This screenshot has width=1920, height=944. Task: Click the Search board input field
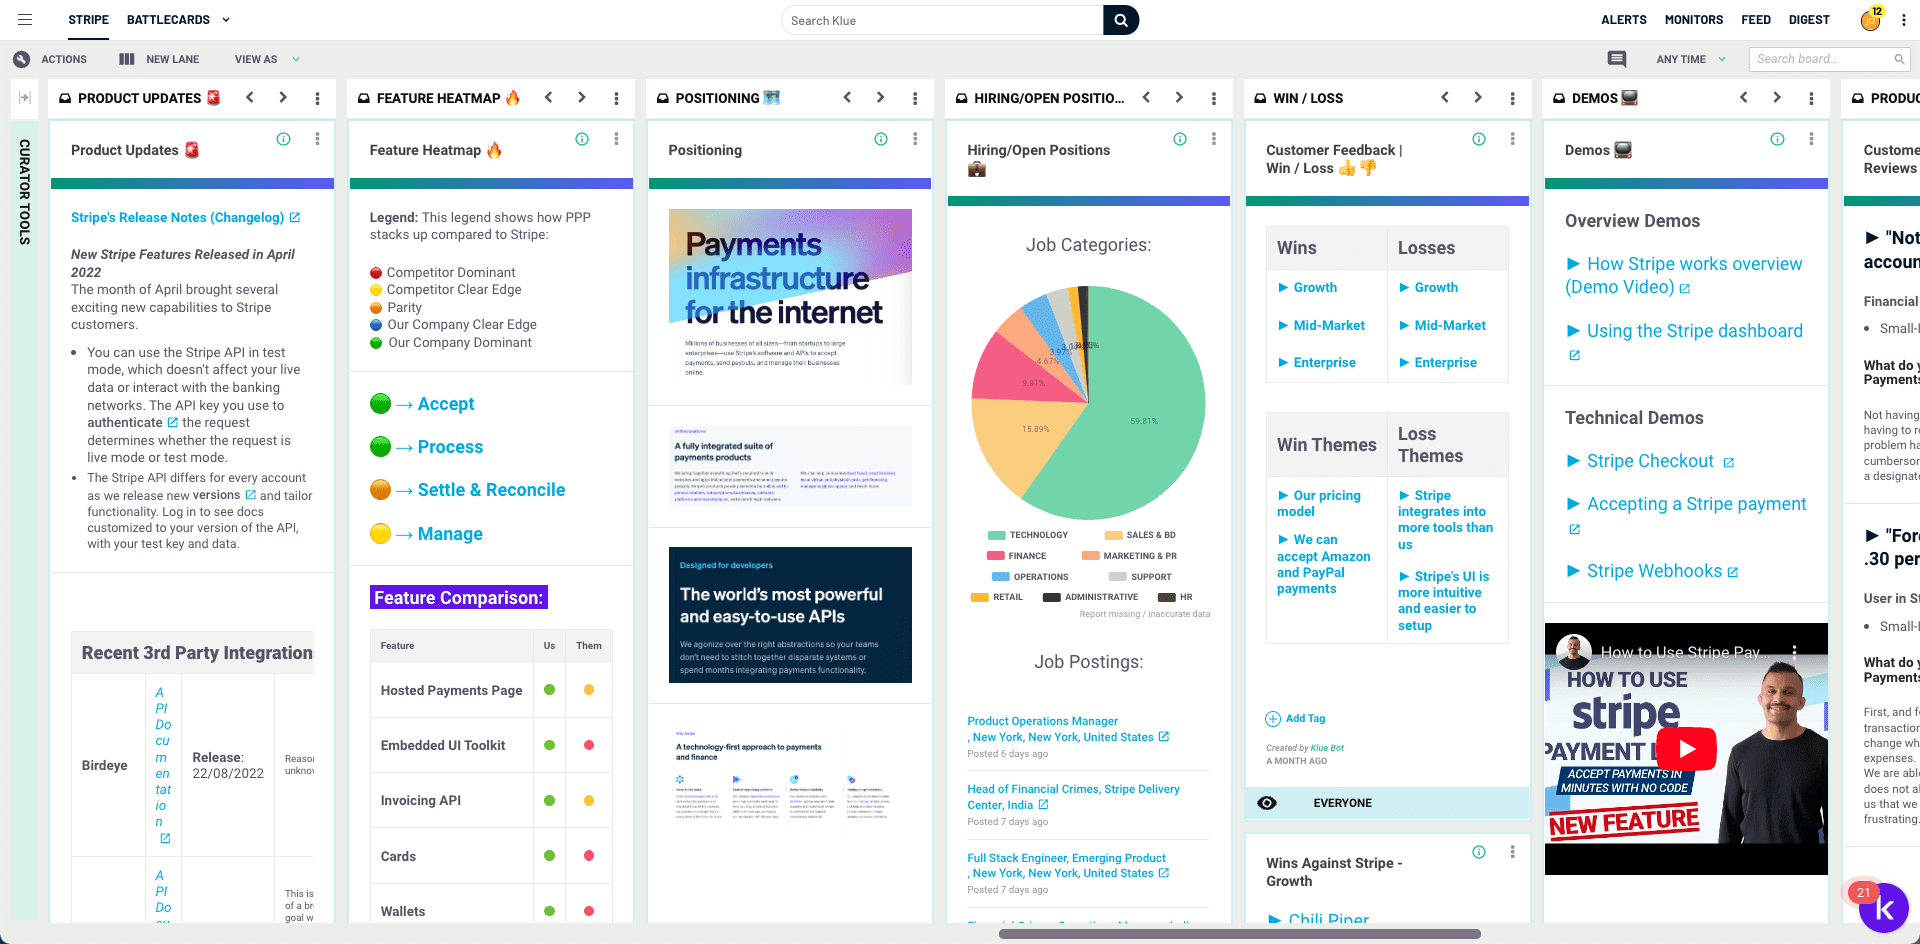1829,59
